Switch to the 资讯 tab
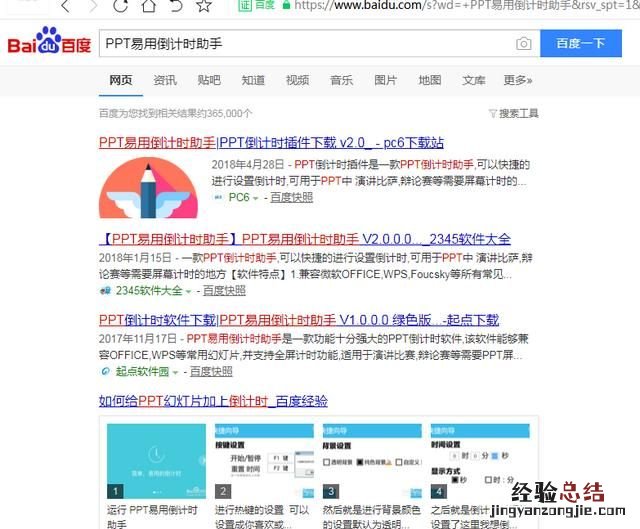This screenshot has width=640, height=529. click(x=165, y=80)
